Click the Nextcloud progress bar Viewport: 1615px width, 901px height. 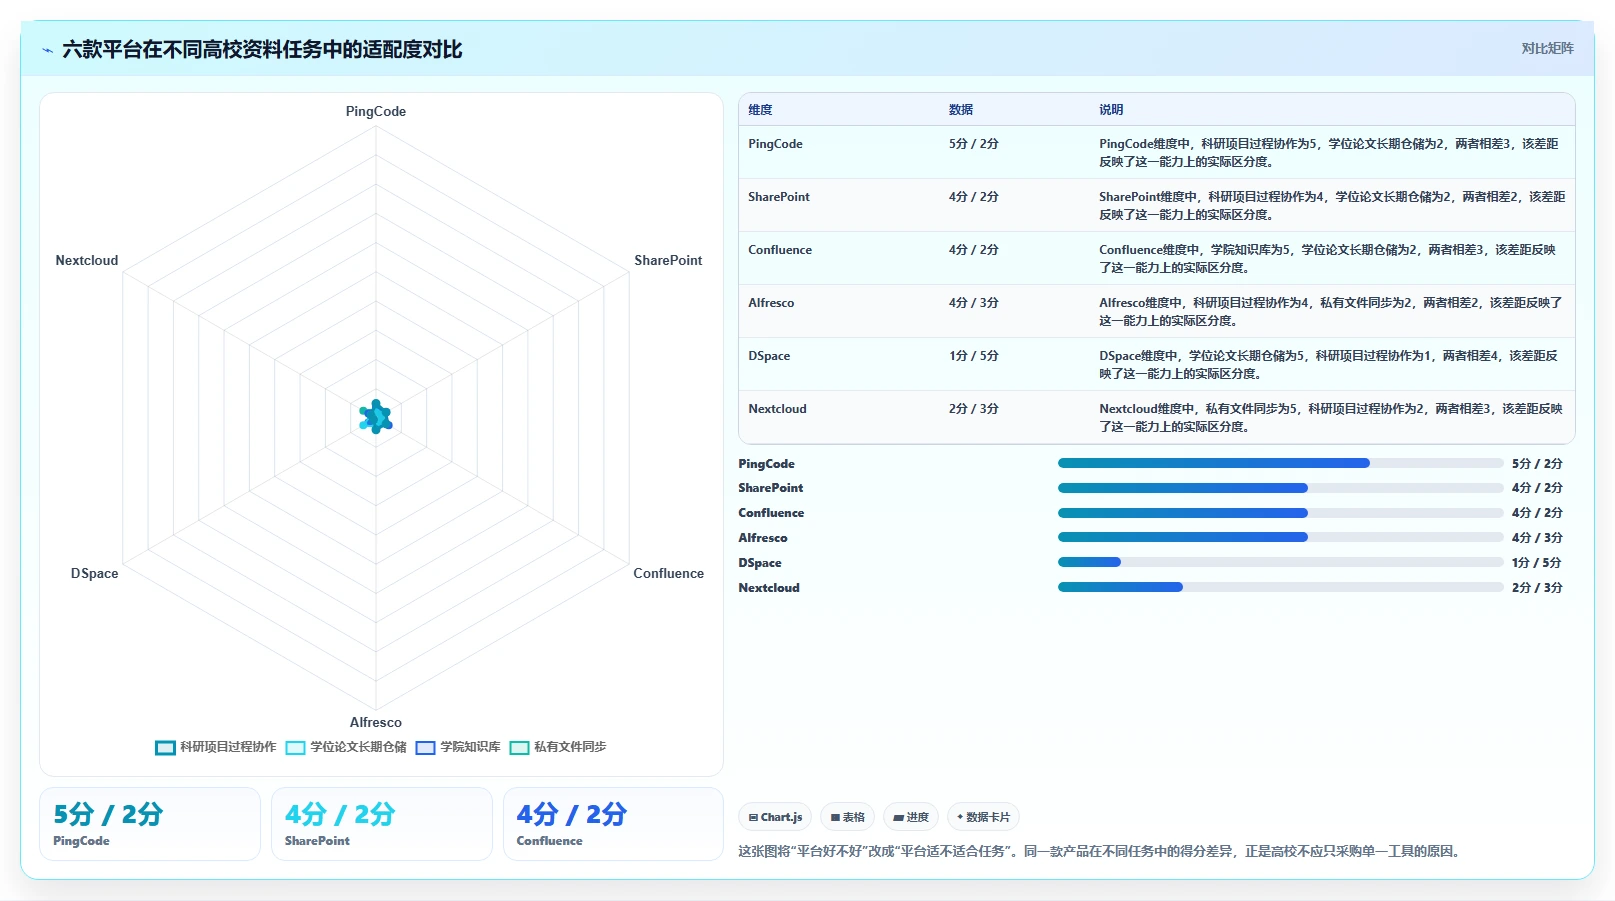coord(1281,587)
